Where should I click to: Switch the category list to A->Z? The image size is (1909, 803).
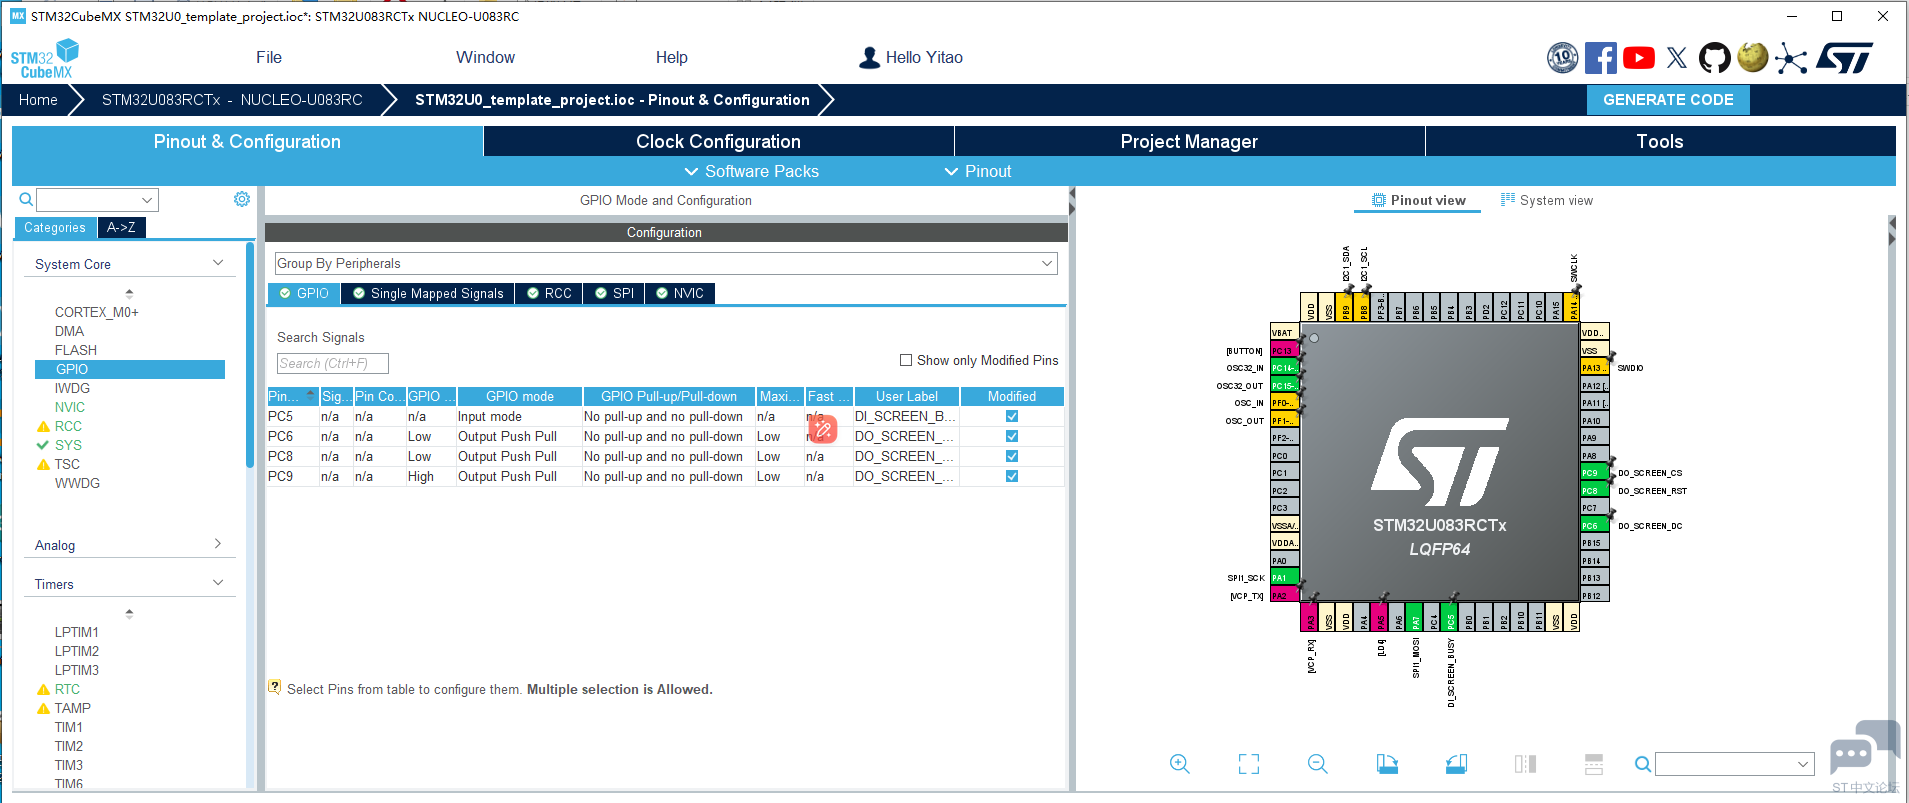[122, 227]
